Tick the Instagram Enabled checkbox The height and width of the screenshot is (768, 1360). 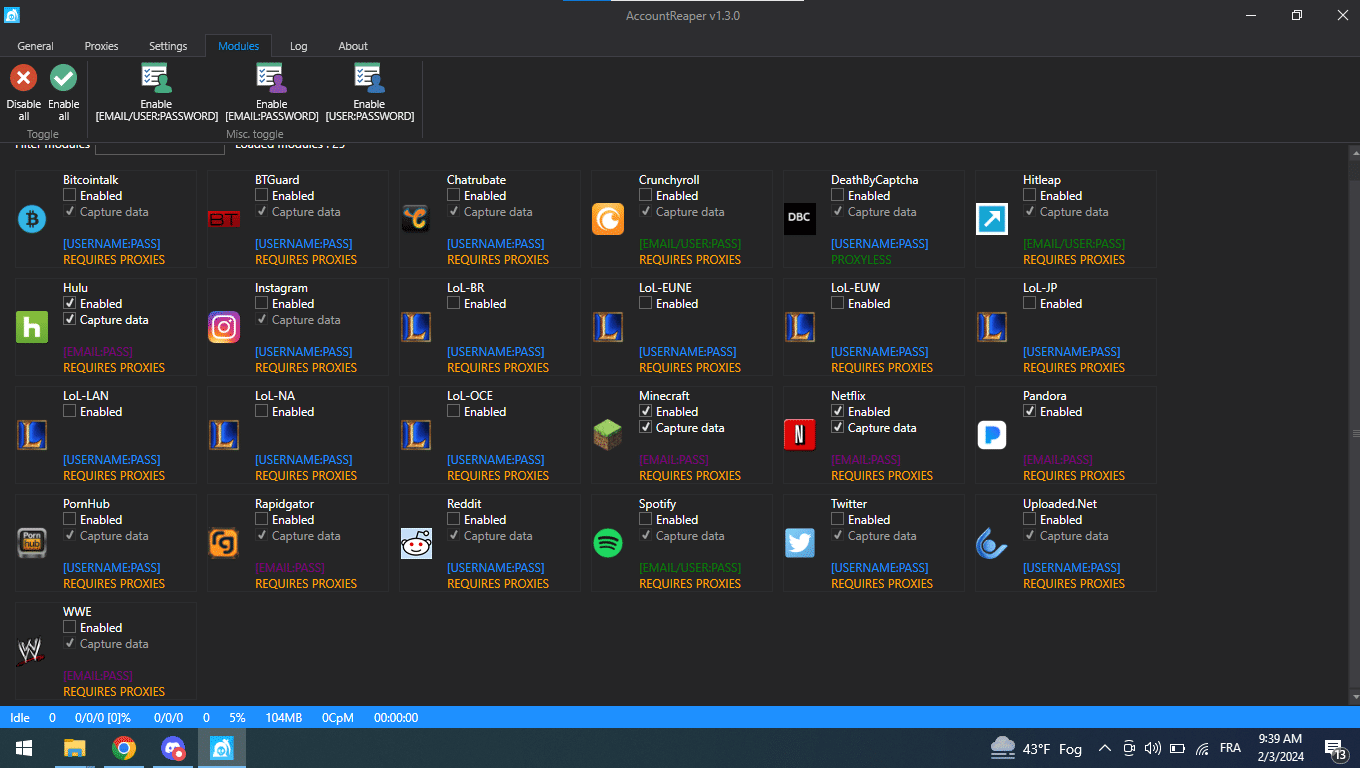click(262, 304)
